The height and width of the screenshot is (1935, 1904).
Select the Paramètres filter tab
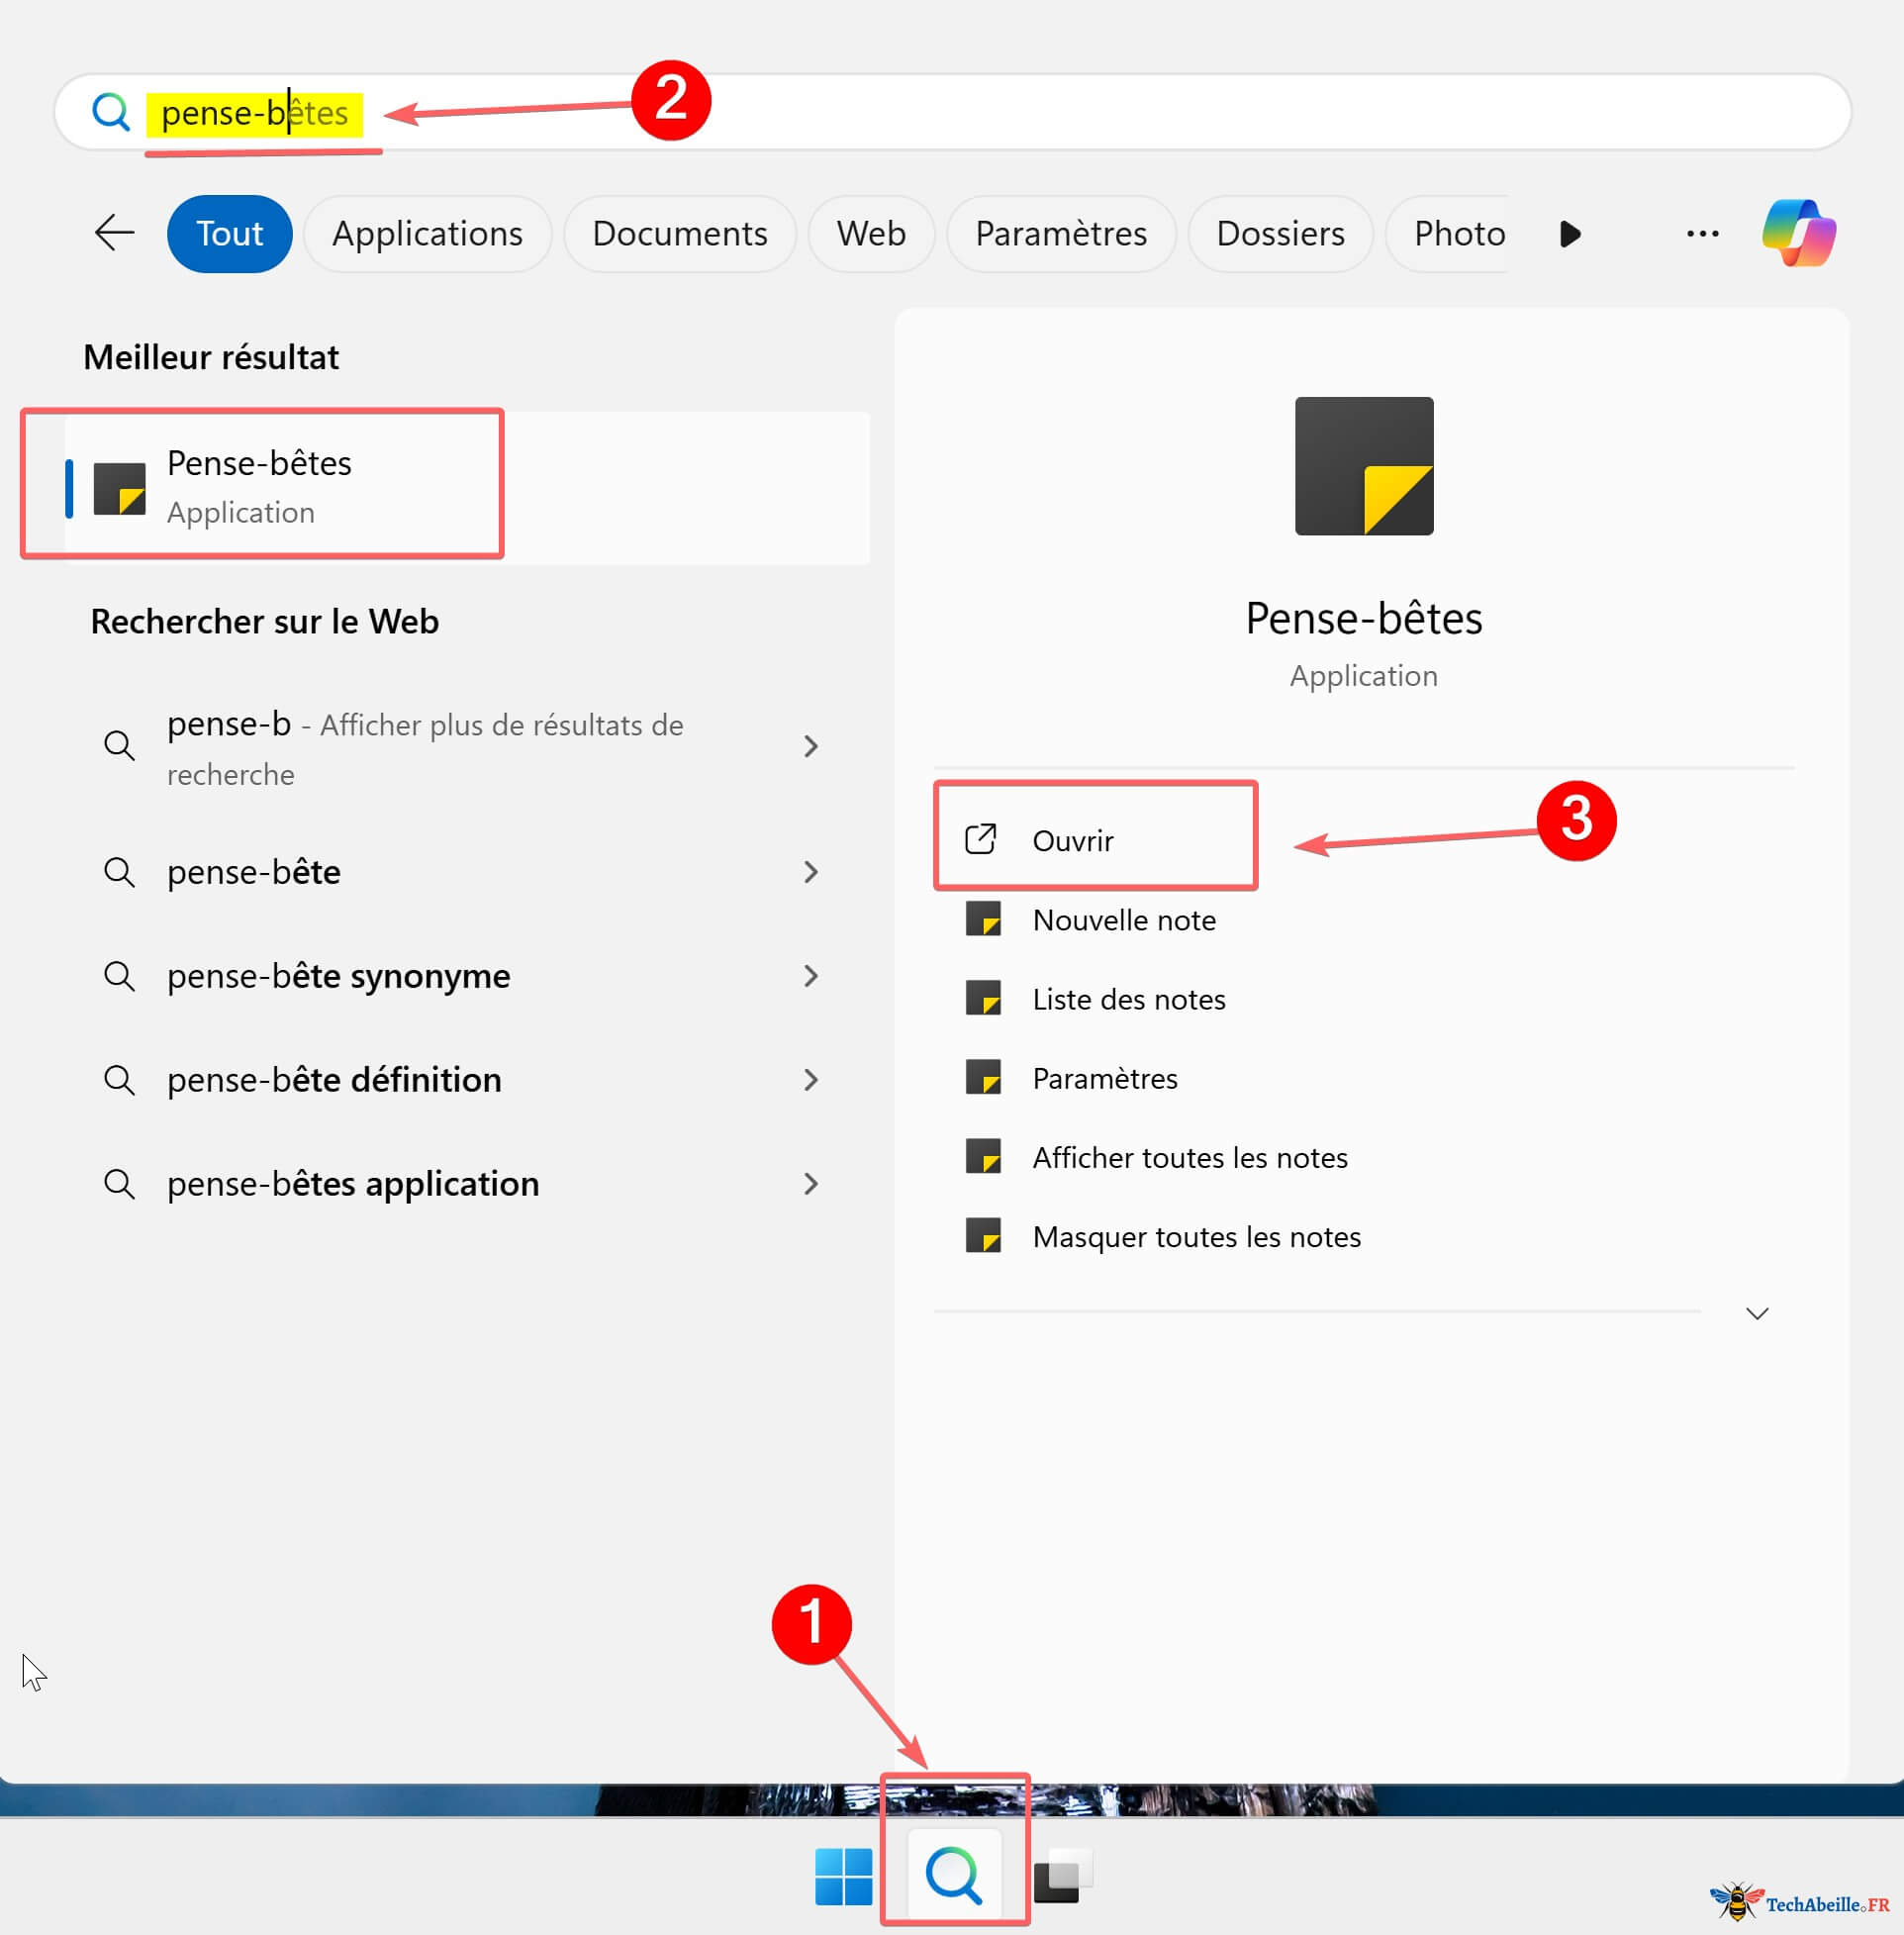click(x=1060, y=233)
